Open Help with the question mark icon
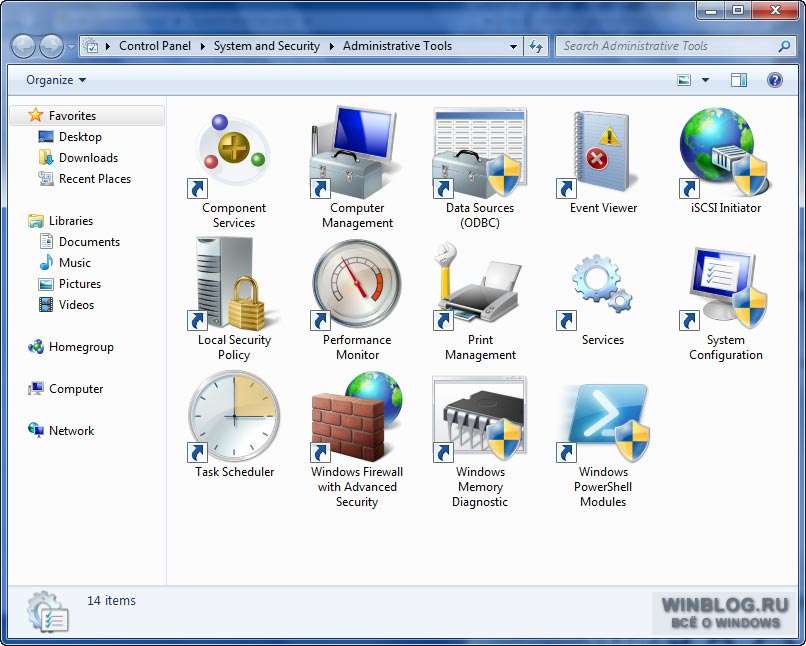Viewport: 806px width, 646px height. coord(775,80)
